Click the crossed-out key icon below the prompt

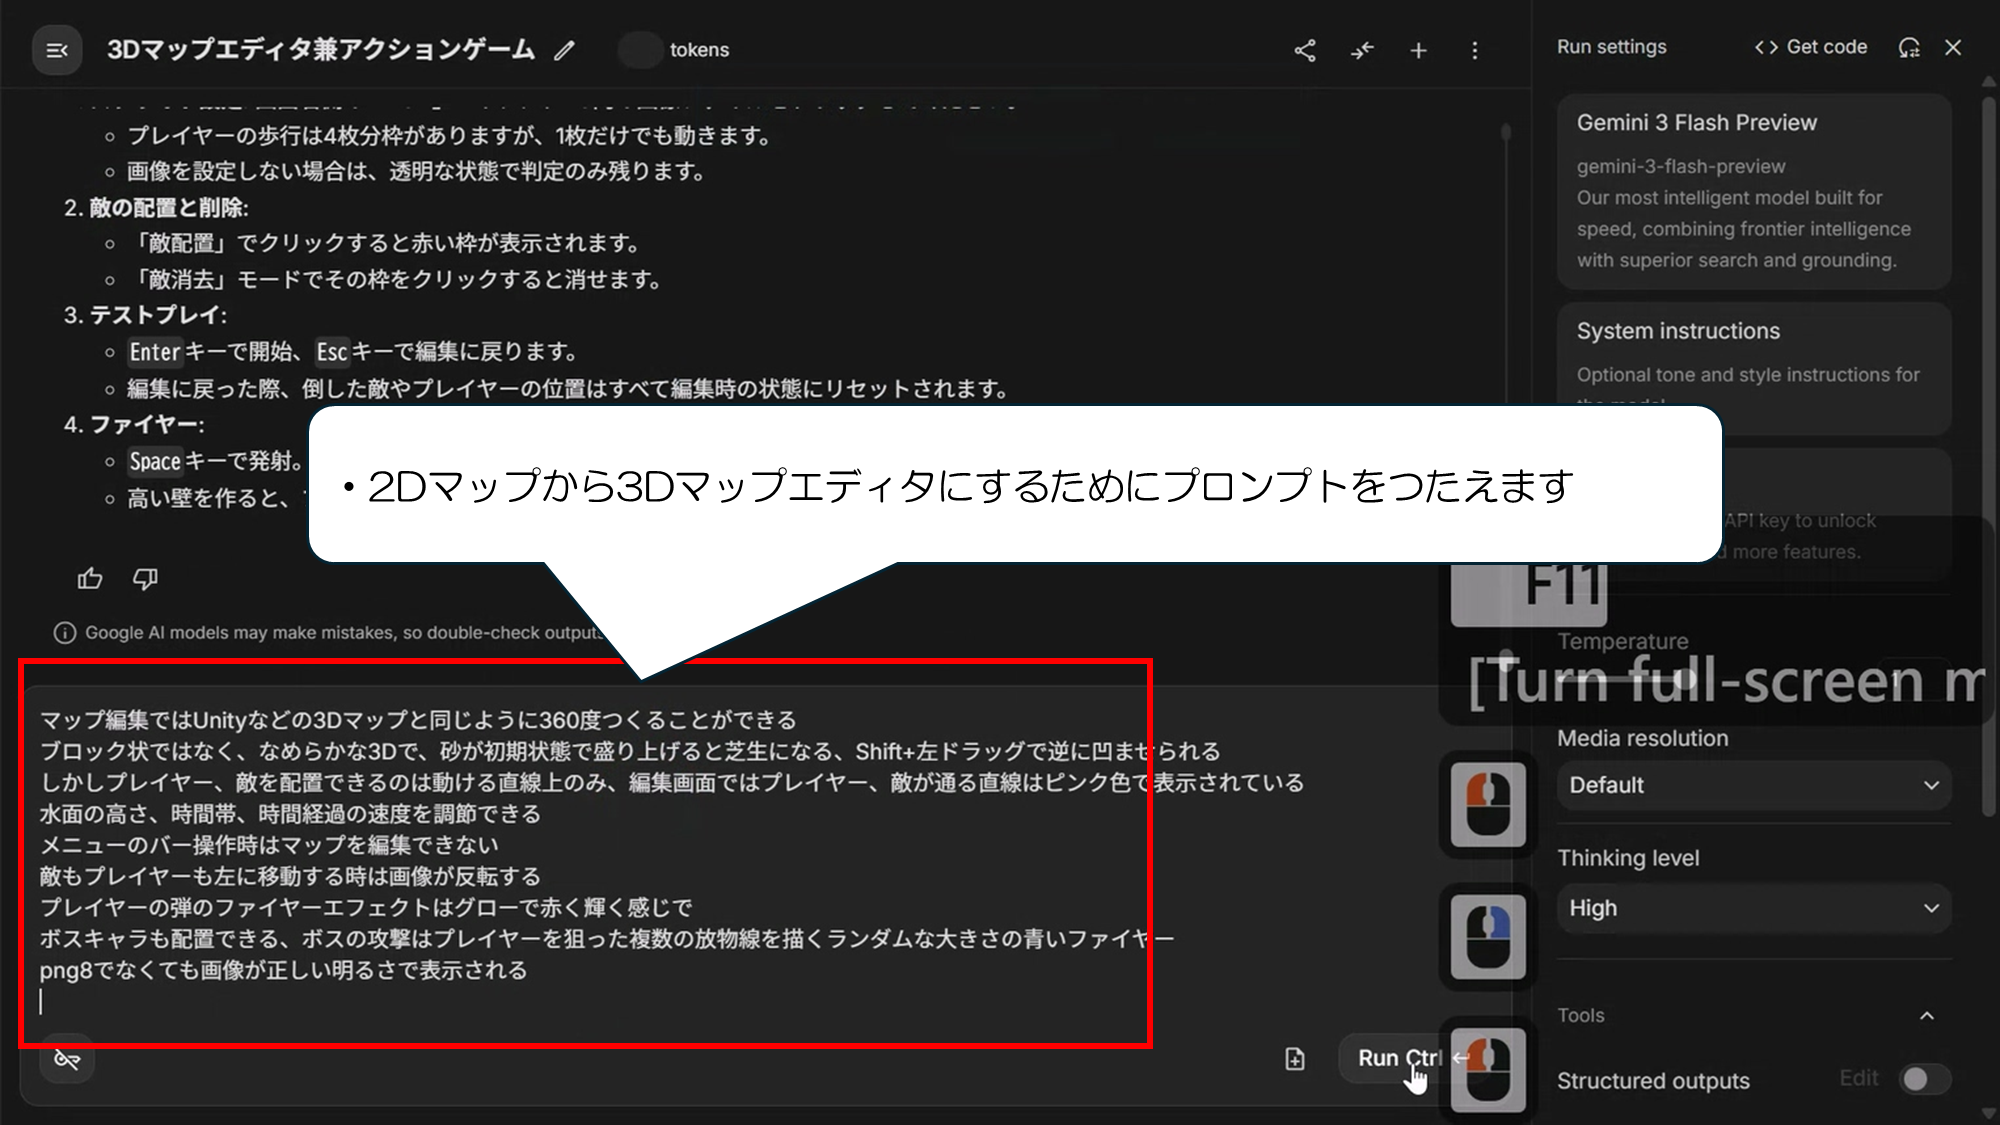point(67,1059)
